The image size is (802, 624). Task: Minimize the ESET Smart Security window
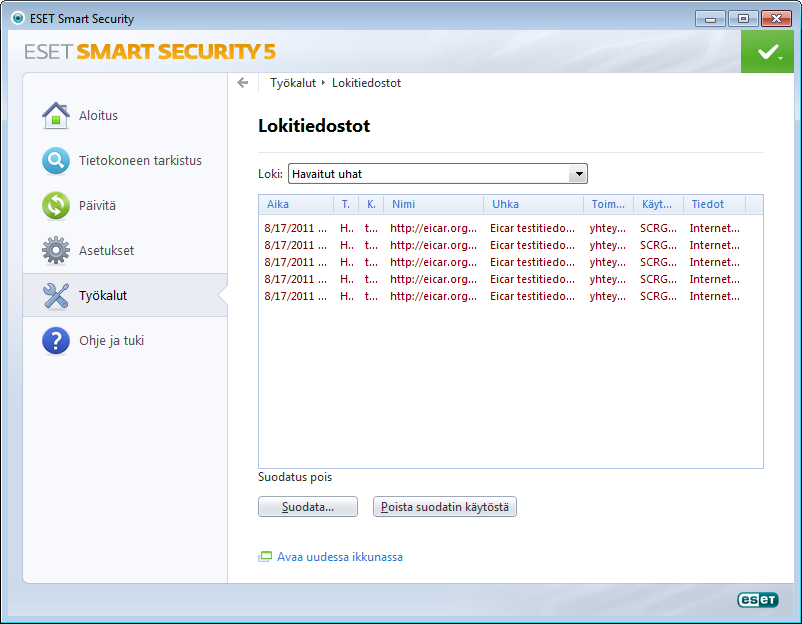point(710,19)
